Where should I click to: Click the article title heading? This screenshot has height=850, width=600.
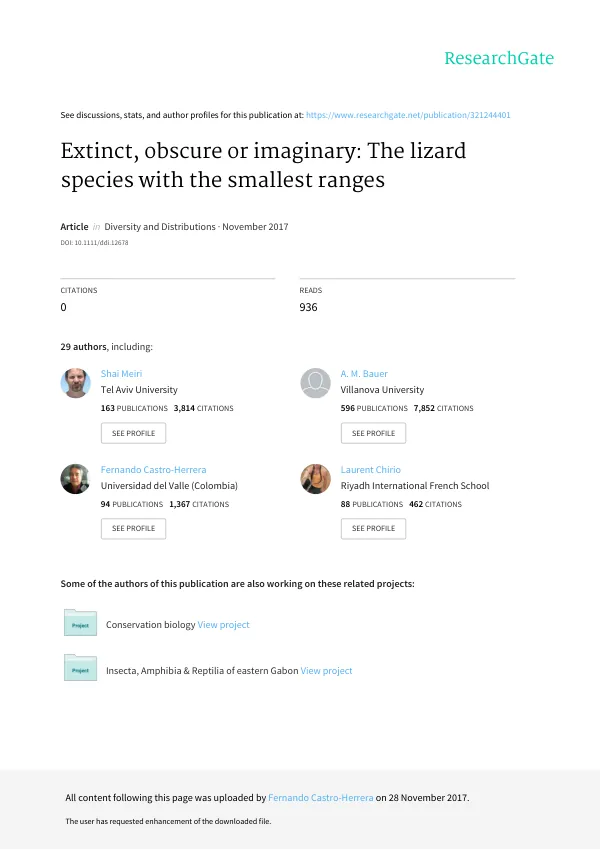point(263,165)
